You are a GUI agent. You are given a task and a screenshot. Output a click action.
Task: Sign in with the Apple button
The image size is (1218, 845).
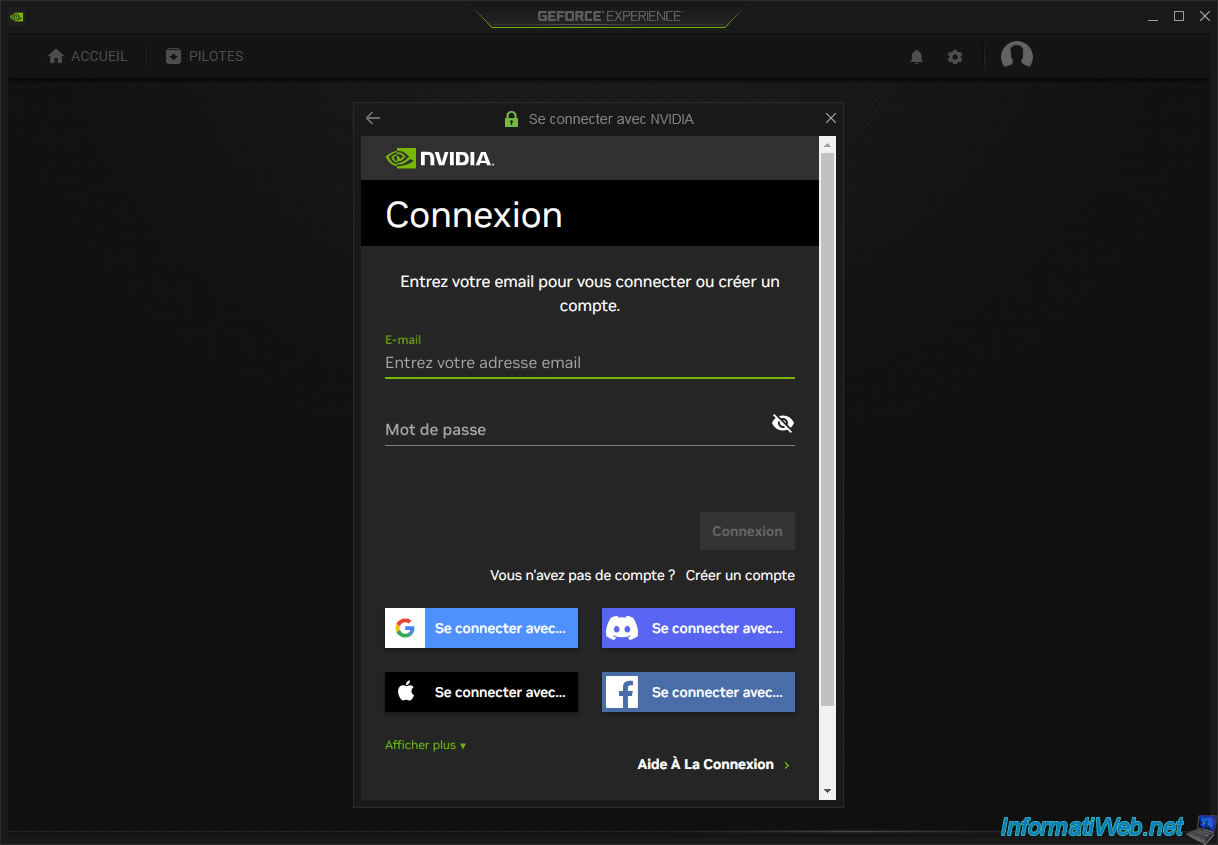coord(481,692)
